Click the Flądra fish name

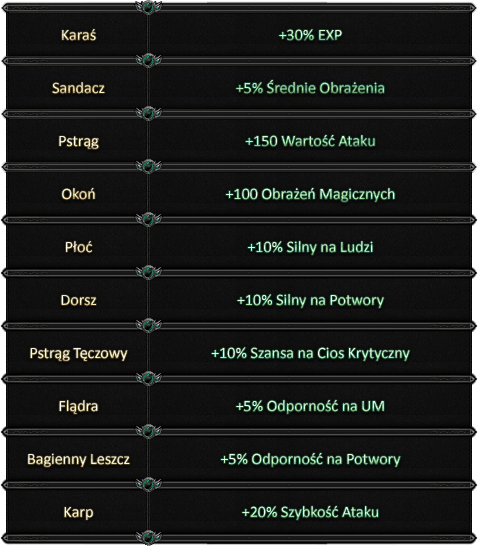[x=78, y=406]
